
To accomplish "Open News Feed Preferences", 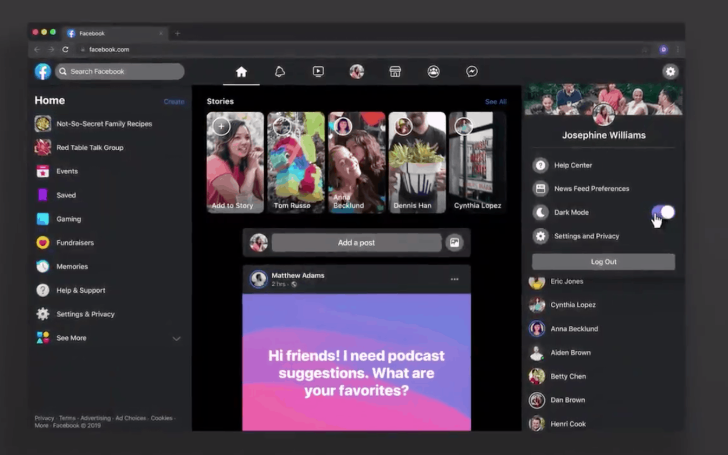I will tap(592, 188).
